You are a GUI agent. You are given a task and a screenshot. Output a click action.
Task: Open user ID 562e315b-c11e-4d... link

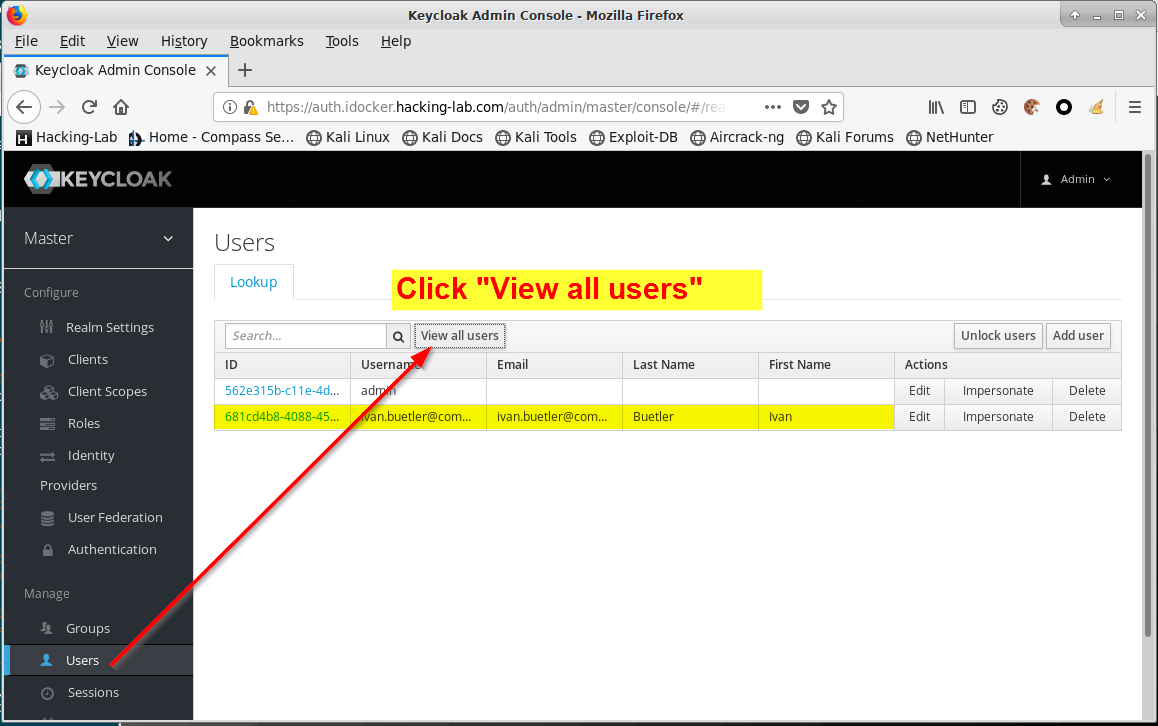coord(282,391)
